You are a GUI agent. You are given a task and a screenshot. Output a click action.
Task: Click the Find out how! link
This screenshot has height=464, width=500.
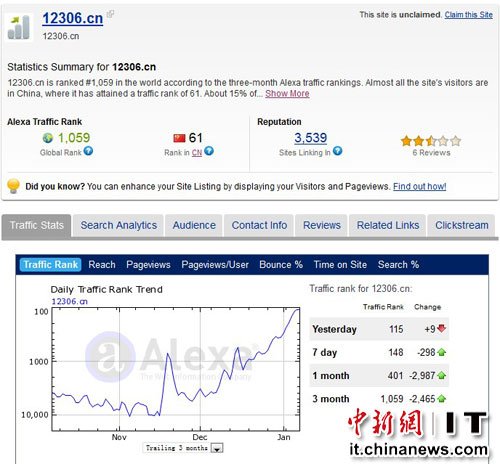pos(419,186)
